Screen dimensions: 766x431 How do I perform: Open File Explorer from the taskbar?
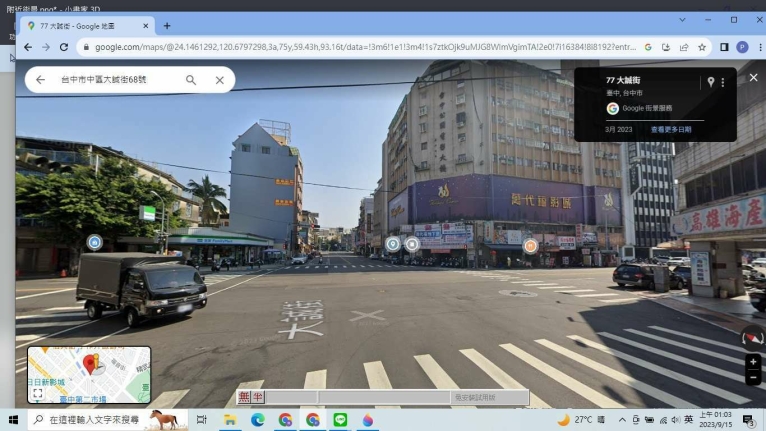pyautogui.click(x=230, y=420)
